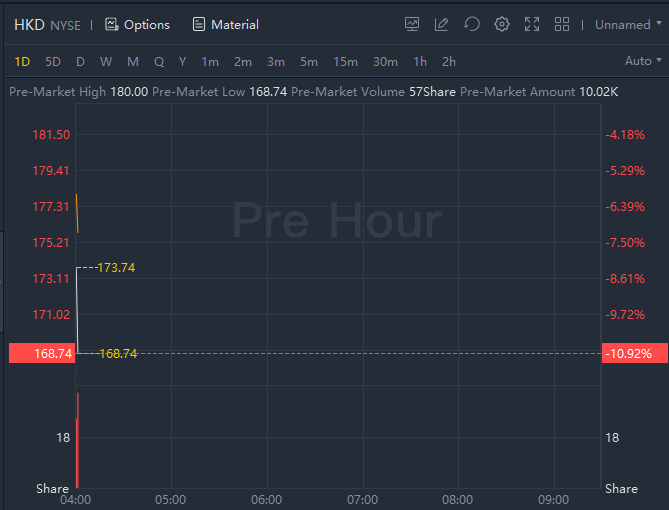Refresh the chart data
Image resolution: width=669 pixels, height=510 pixels.
[472, 24]
